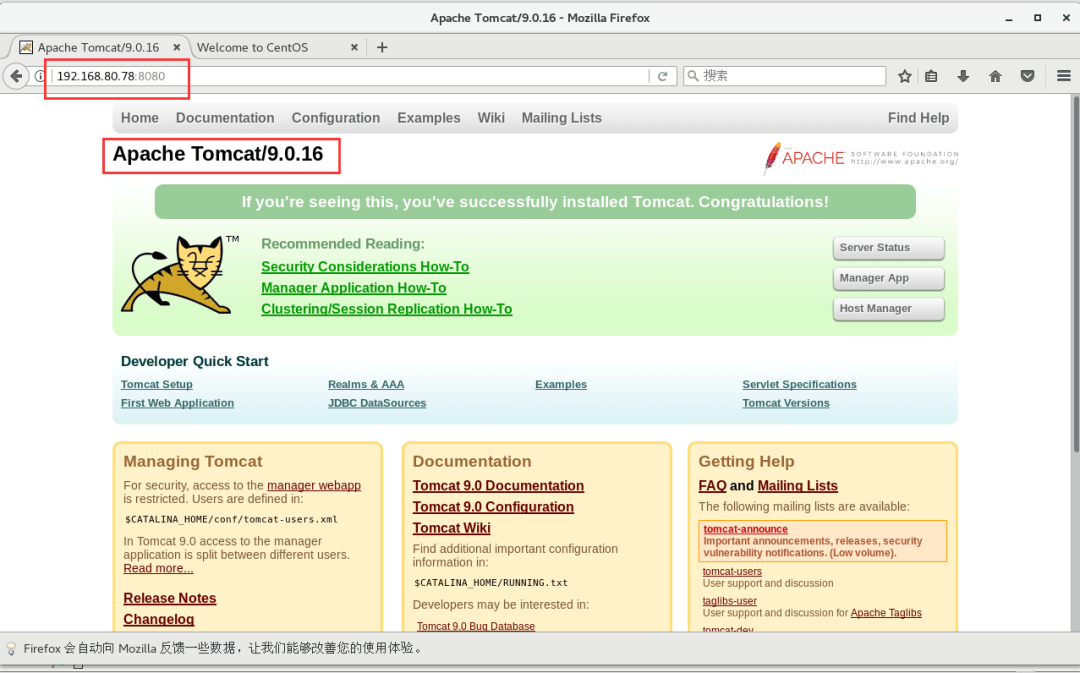Open JDBC DataSources link
Image resolution: width=1080 pixels, height=673 pixels.
click(x=377, y=403)
